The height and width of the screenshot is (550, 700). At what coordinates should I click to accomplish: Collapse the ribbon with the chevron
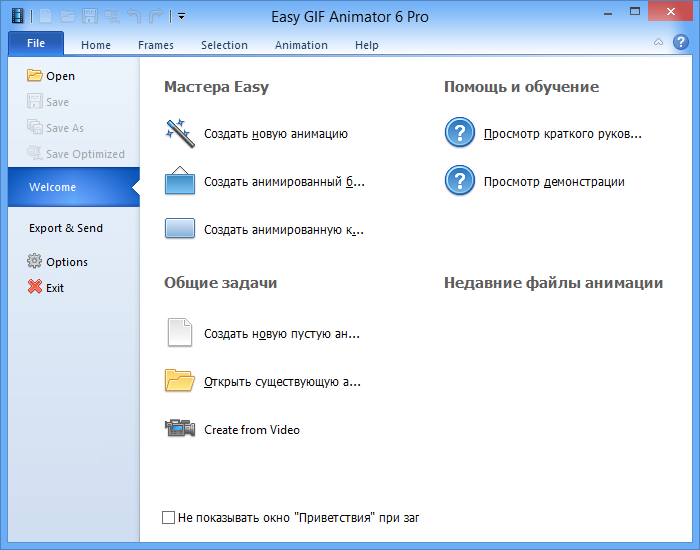658,42
